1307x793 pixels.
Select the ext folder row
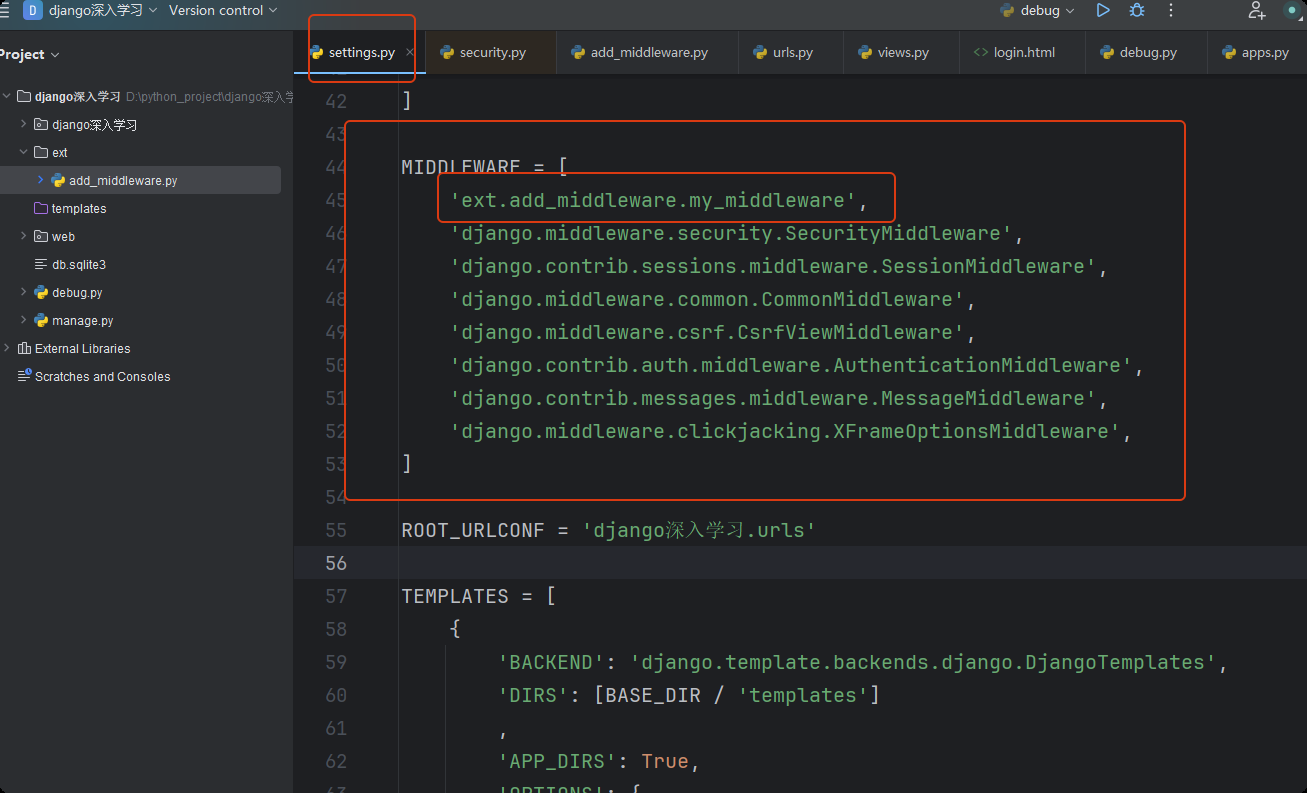coord(140,153)
